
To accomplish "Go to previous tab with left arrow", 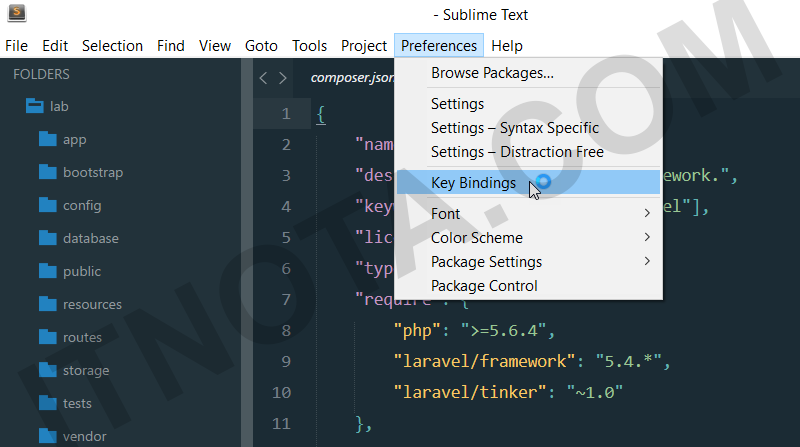I will pos(263,78).
